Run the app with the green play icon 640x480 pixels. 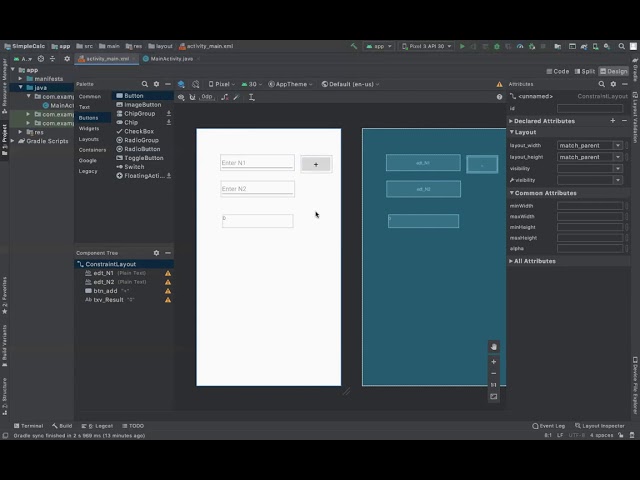pyautogui.click(x=462, y=47)
